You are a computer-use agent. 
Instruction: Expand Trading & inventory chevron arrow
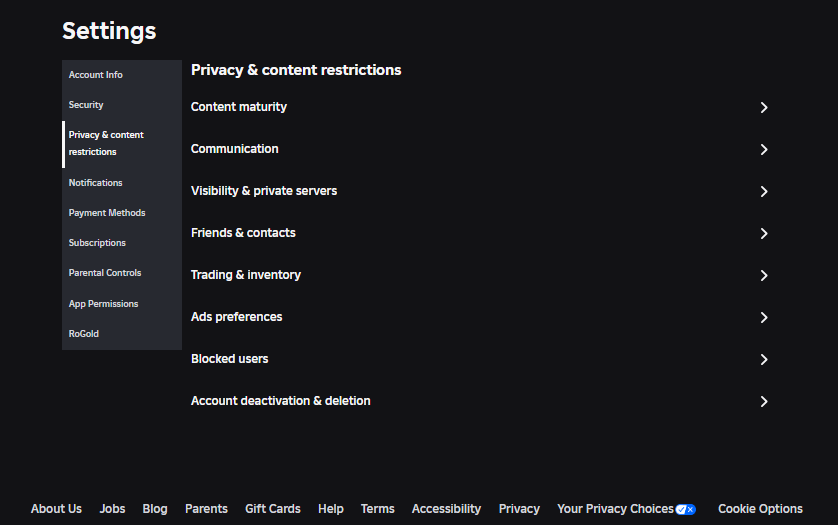[x=764, y=275]
